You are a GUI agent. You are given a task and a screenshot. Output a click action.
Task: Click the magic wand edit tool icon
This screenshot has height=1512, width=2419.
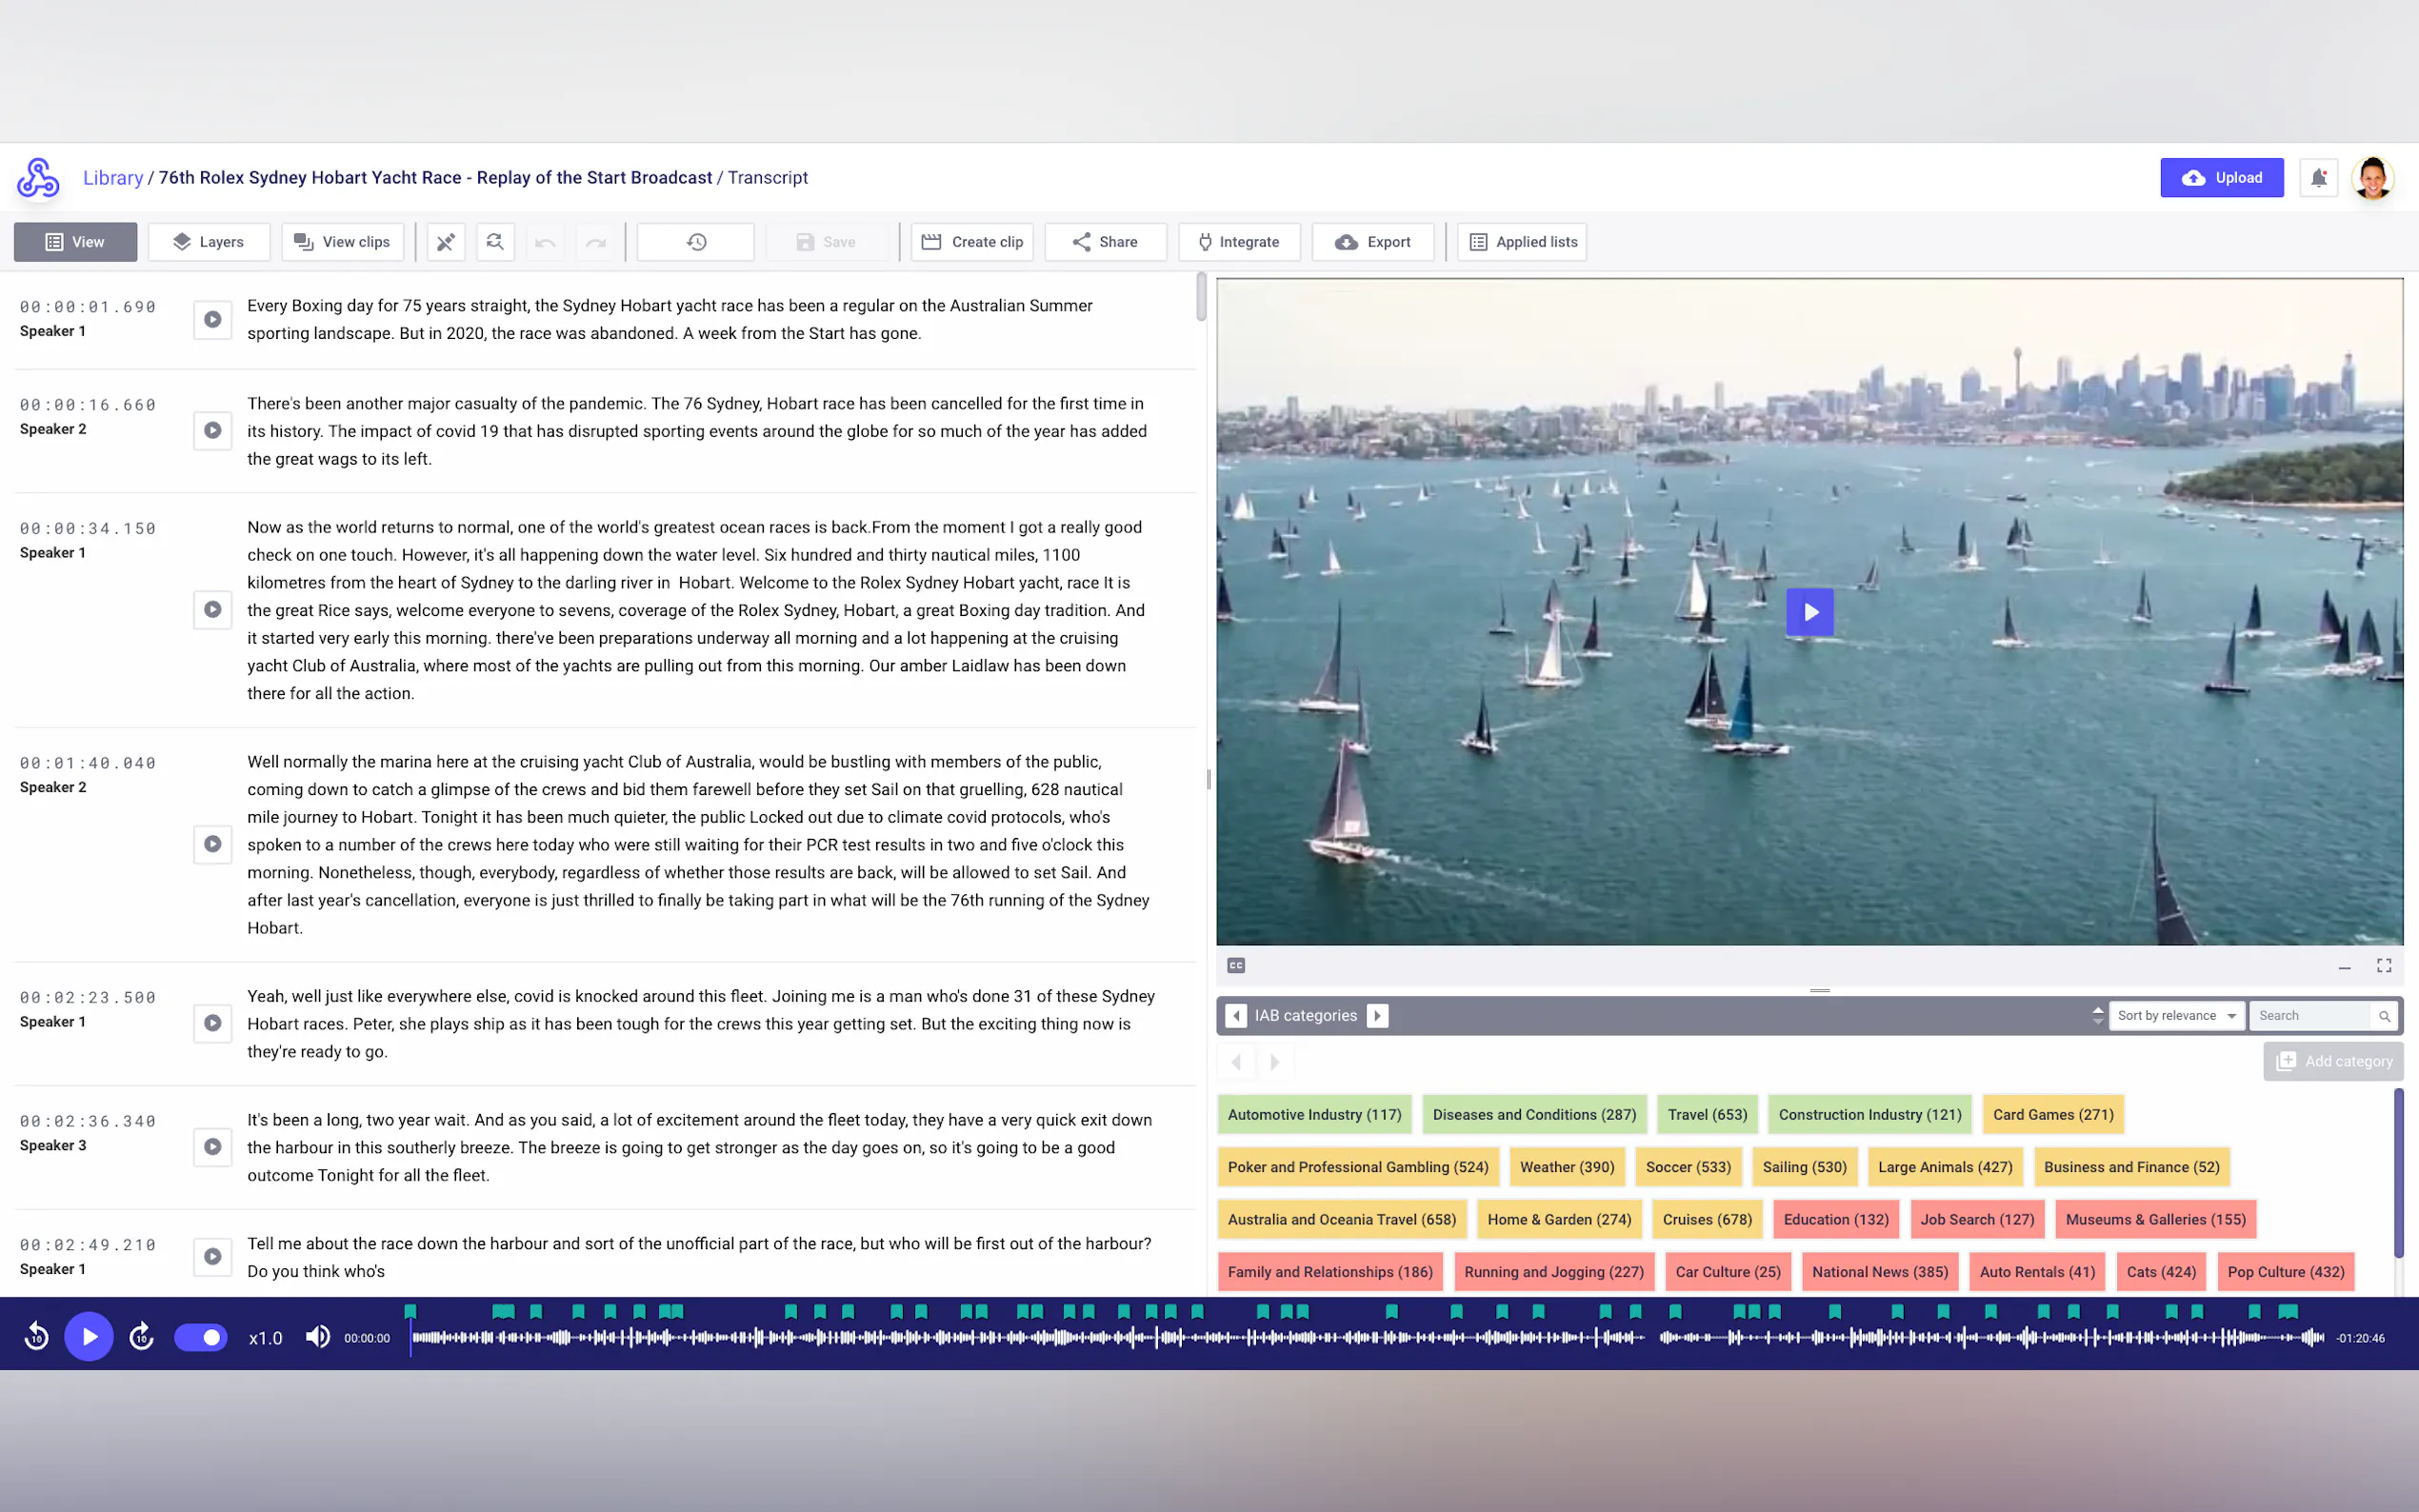click(446, 242)
